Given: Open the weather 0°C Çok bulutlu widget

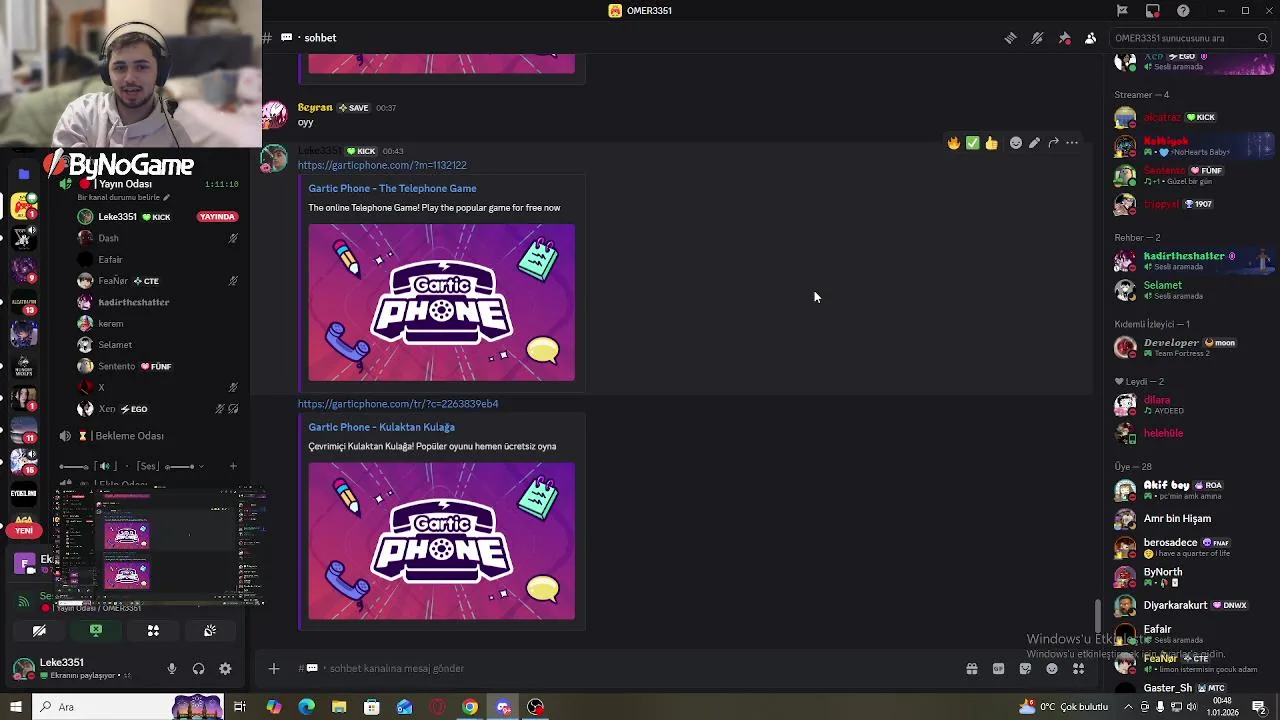Looking at the screenshot, I should point(1062,707).
